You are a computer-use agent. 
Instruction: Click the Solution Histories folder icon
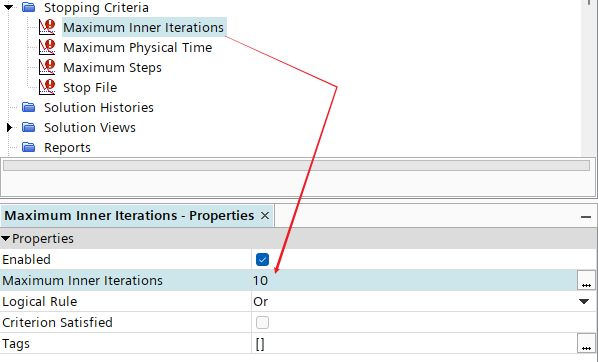click(29, 107)
